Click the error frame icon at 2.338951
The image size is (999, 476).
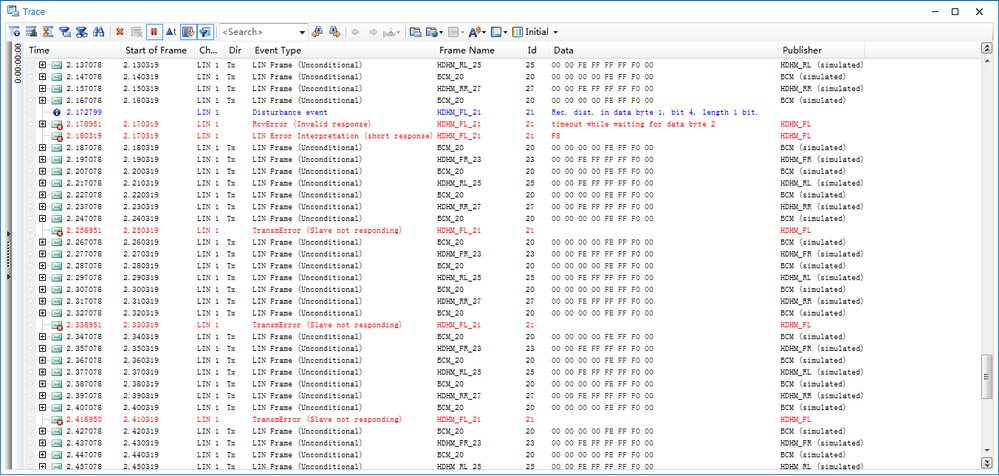(57, 325)
